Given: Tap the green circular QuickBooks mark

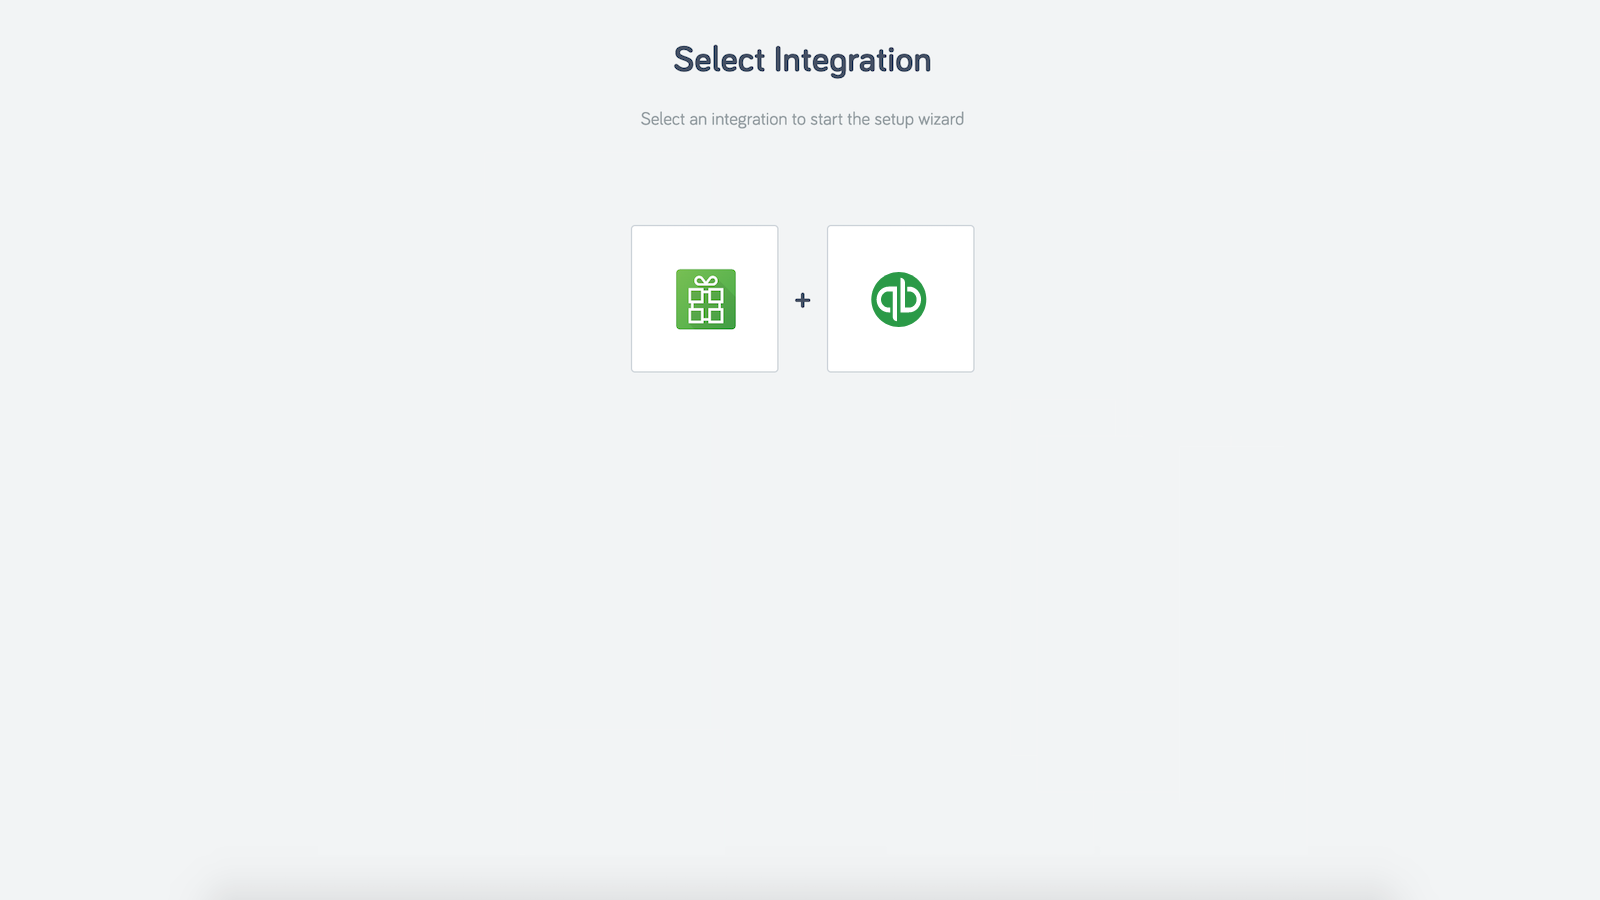Looking at the screenshot, I should 898,299.
